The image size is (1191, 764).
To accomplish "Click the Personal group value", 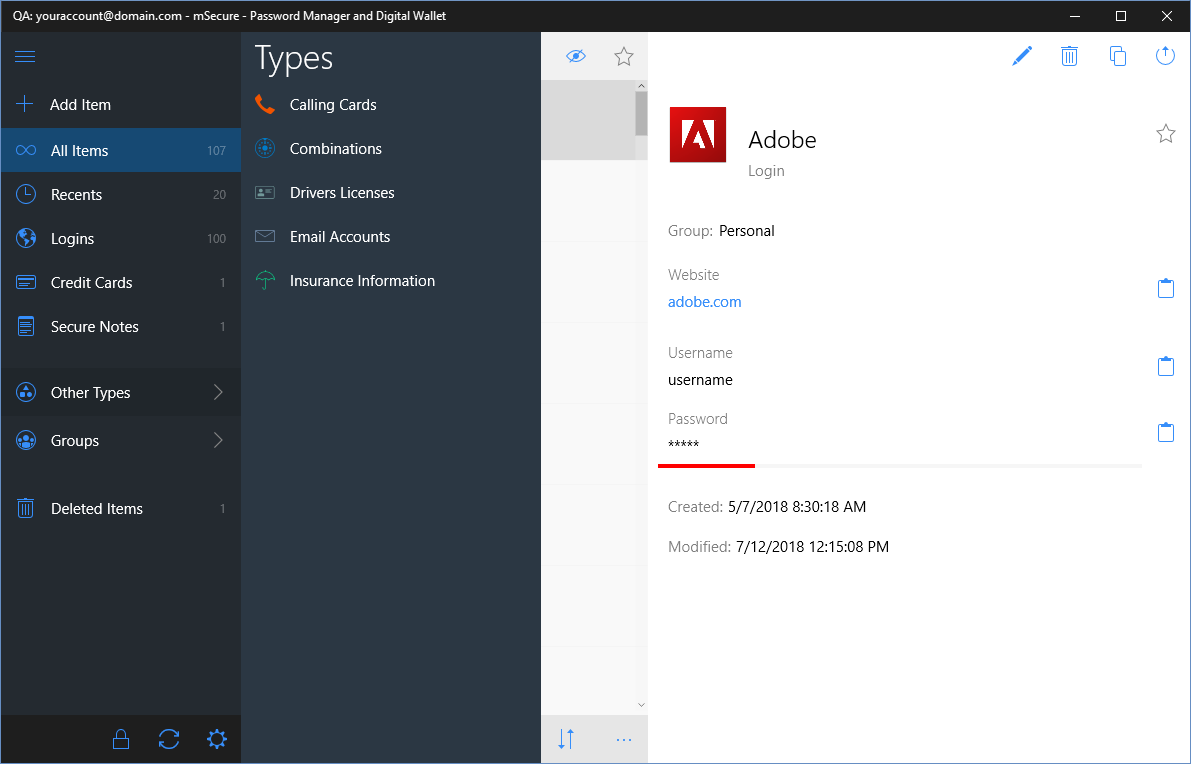I will (747, 231).
